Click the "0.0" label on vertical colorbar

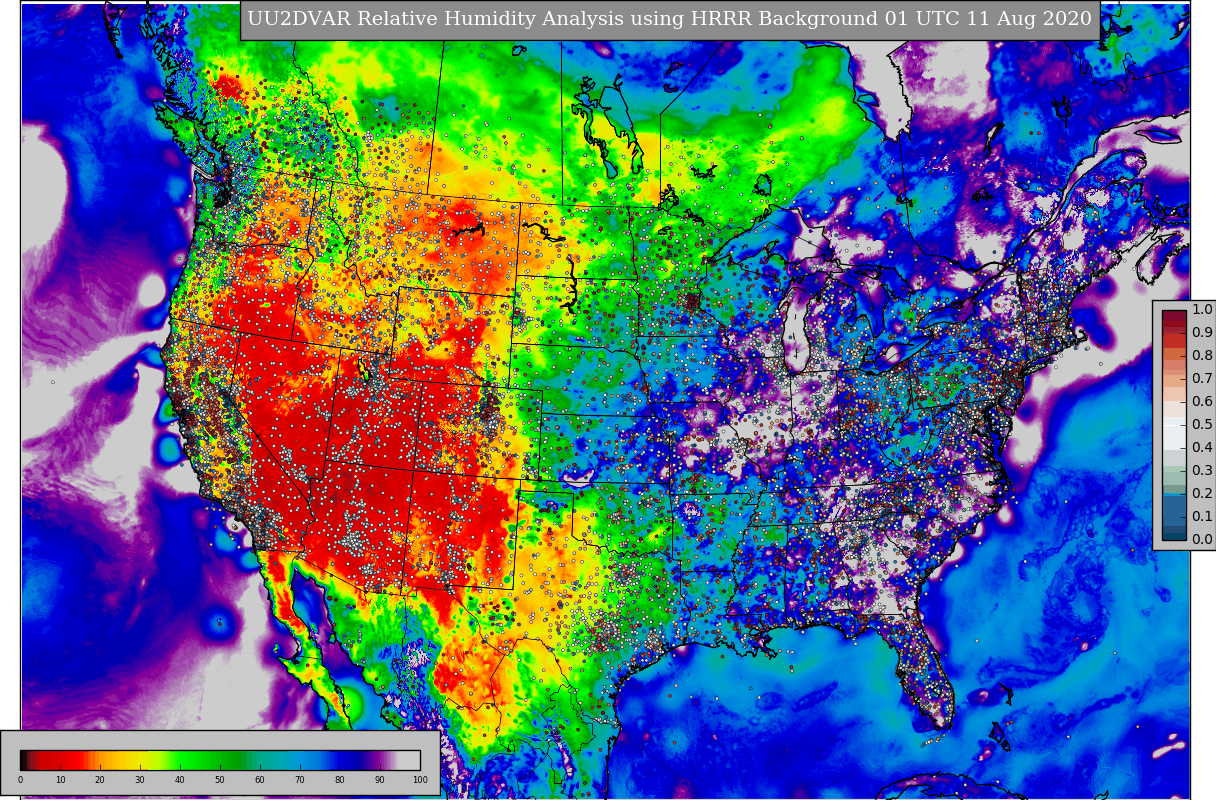(x=1202, y=540)
